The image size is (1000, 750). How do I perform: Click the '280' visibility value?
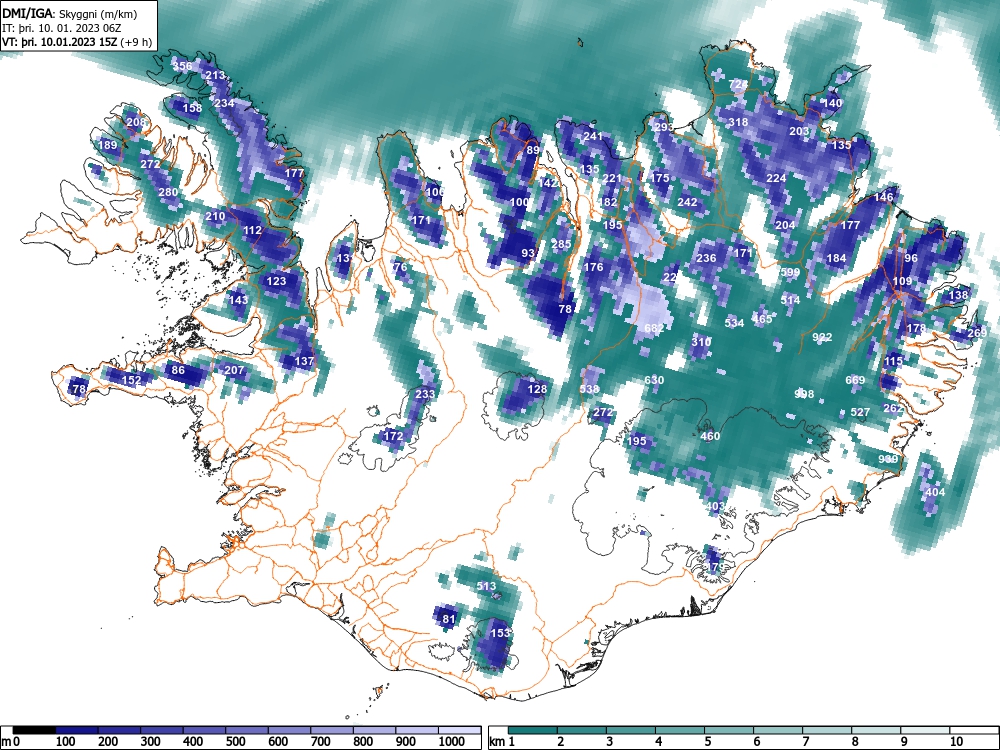tap(168, 193)
